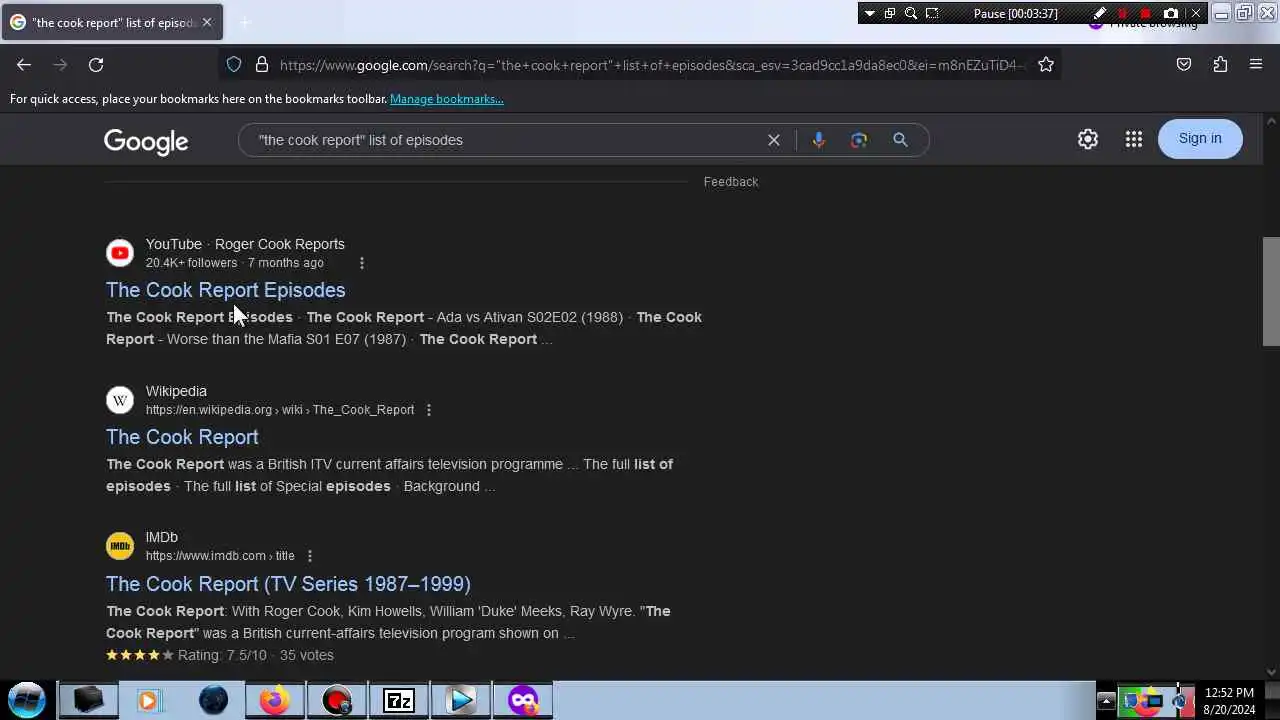
Task: Search by image with Google Lens
Action: (x=859, y=140)
